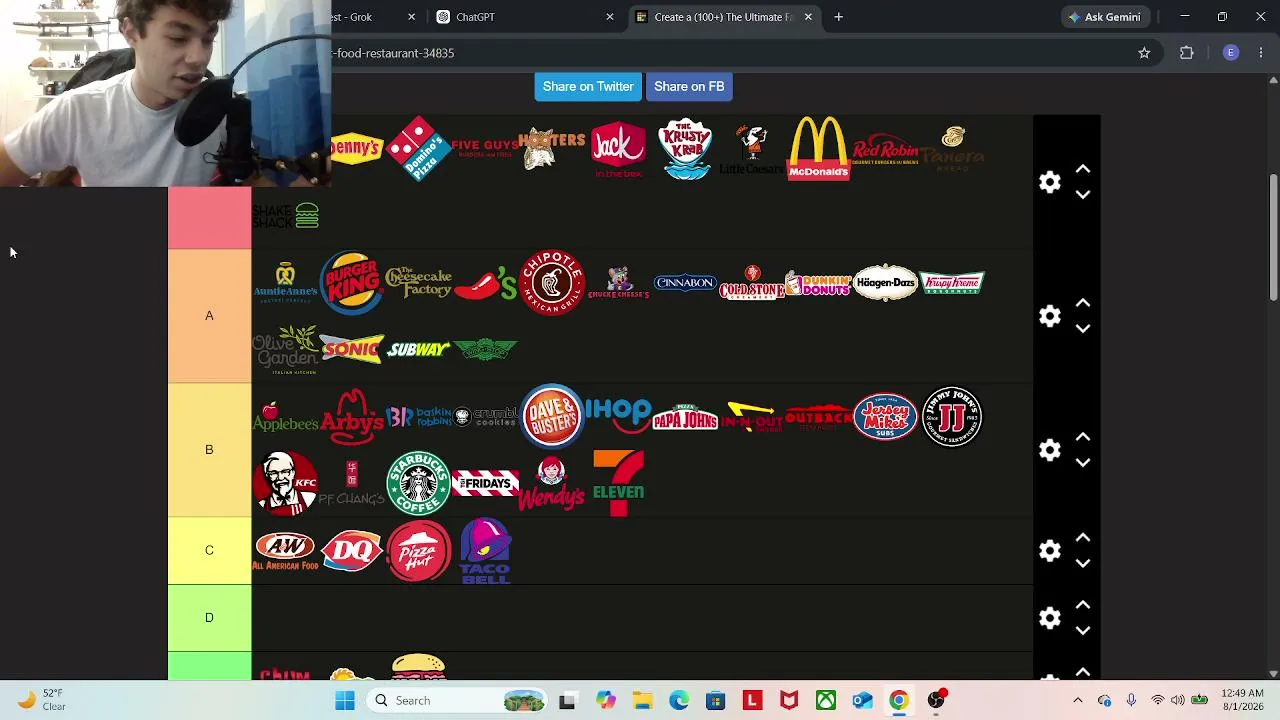Move the C tier row down
Screen dimensions: 1280x720
click(1083, 564)
